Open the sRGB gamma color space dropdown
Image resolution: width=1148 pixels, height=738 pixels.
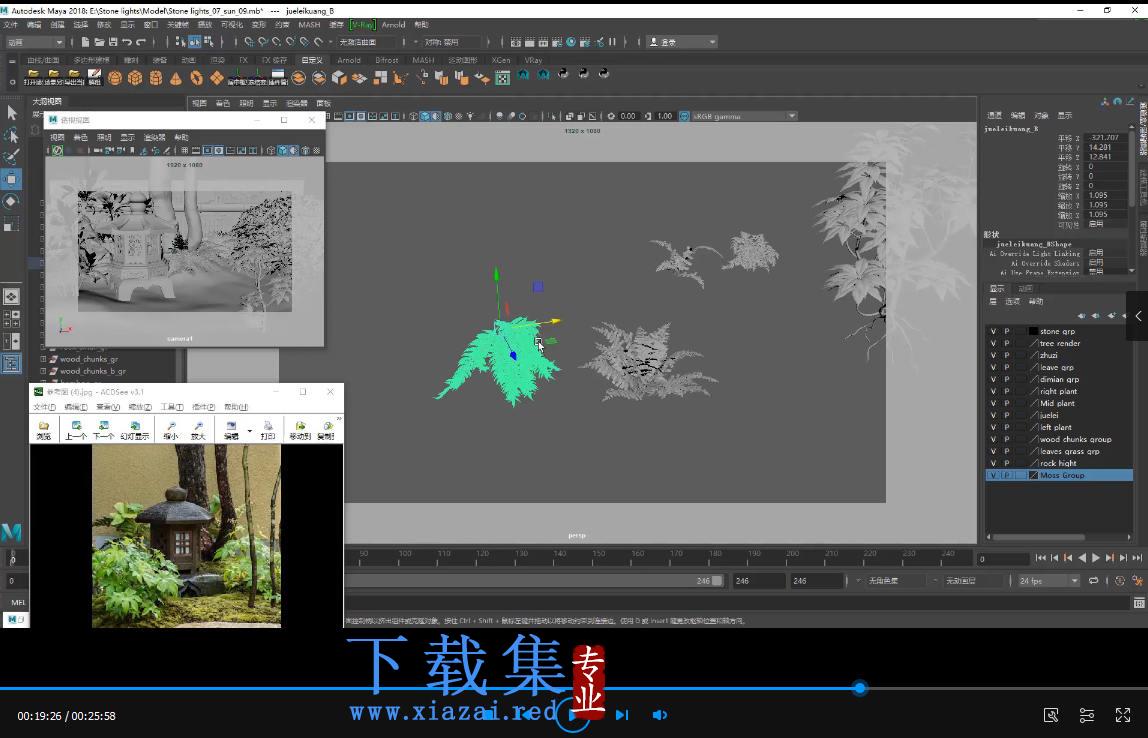[x=745, y=116]
